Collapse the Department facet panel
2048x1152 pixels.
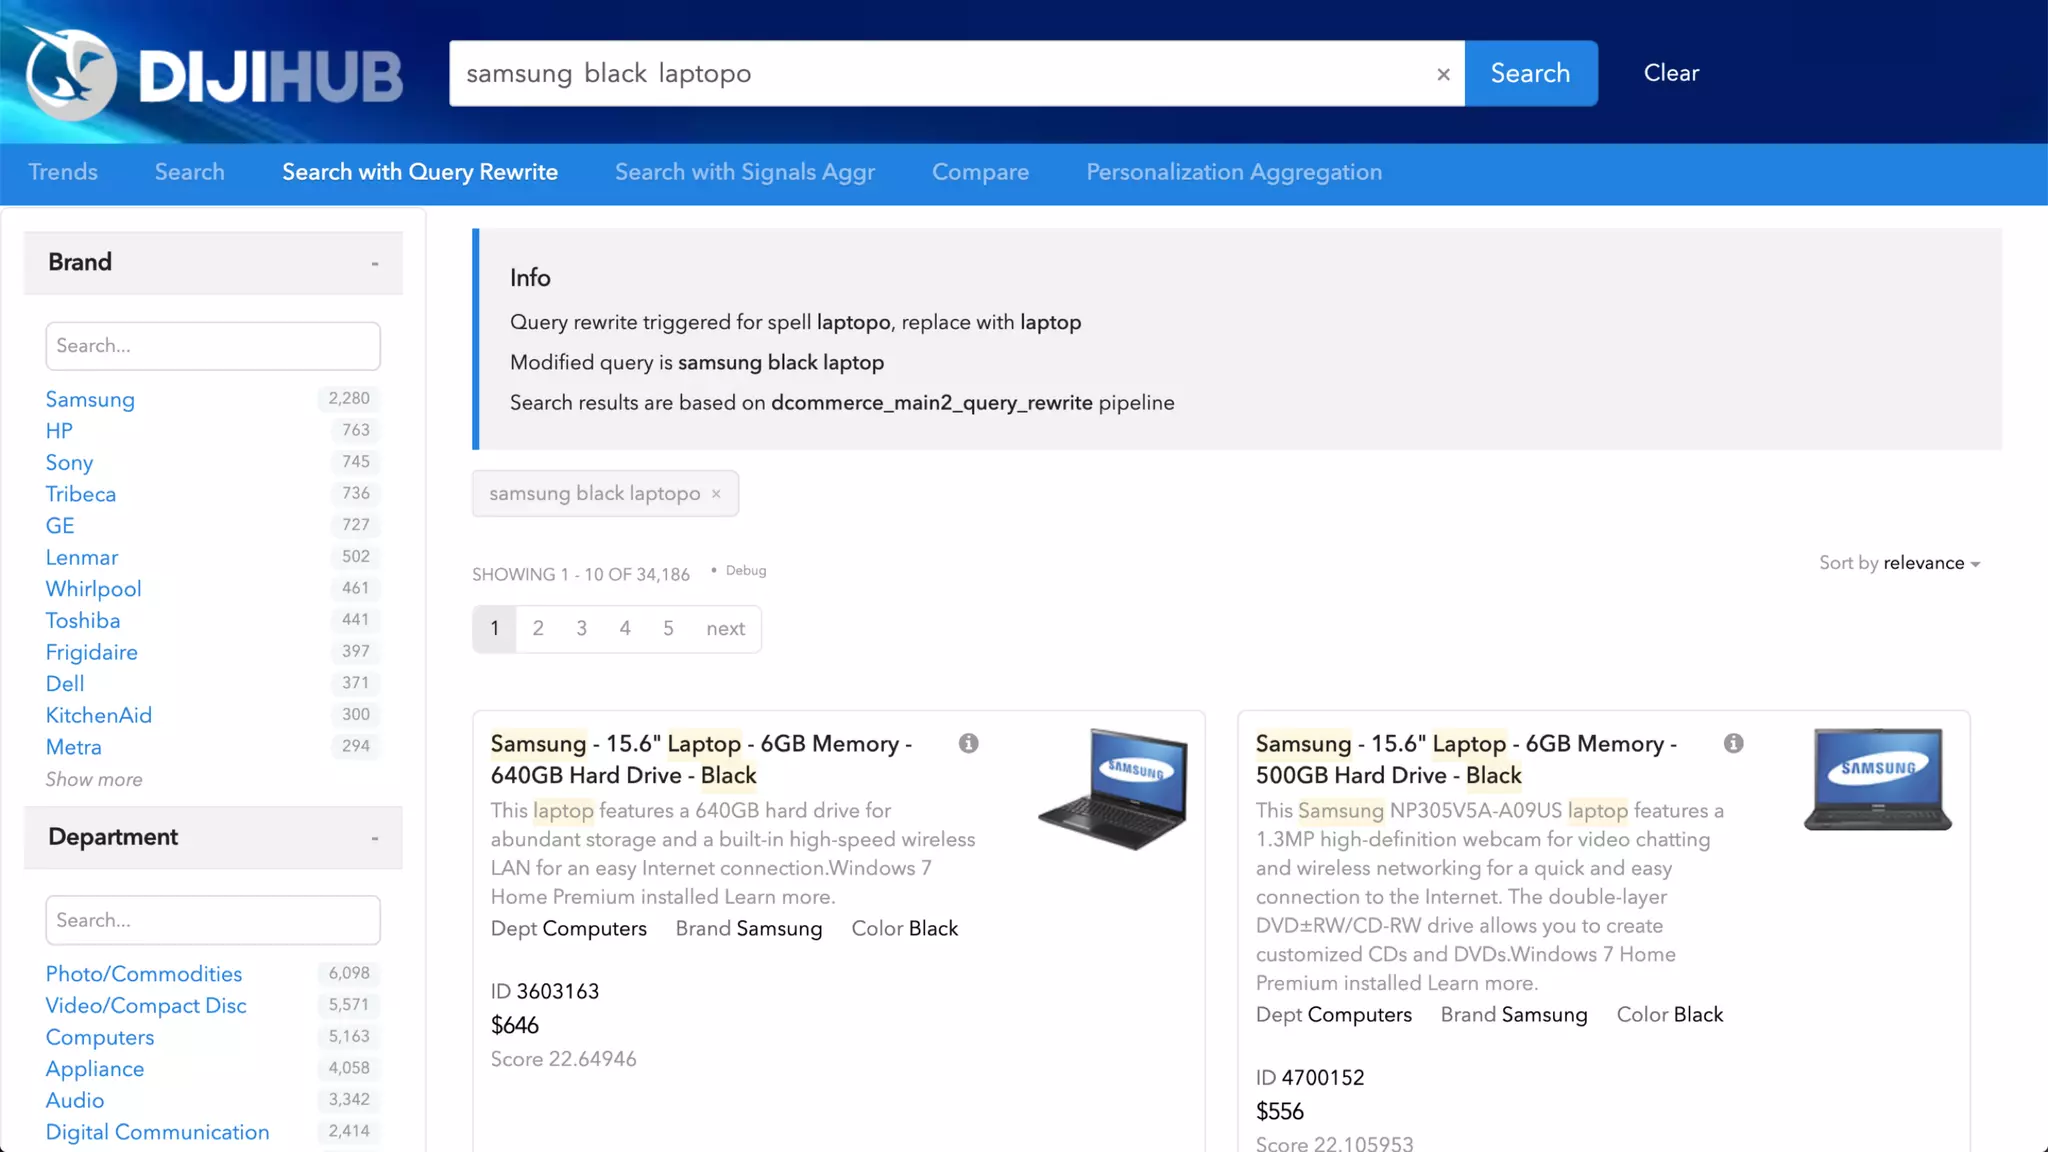click(x=375, y=838)
